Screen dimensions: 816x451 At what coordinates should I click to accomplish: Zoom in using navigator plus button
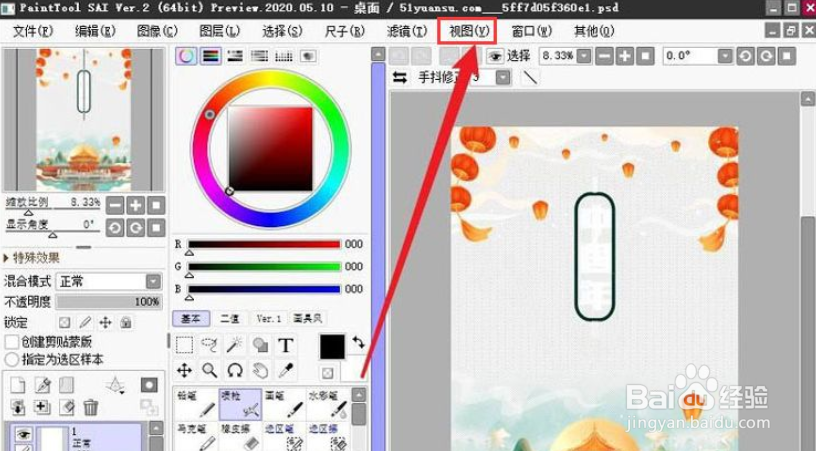(x=135, y=205)
